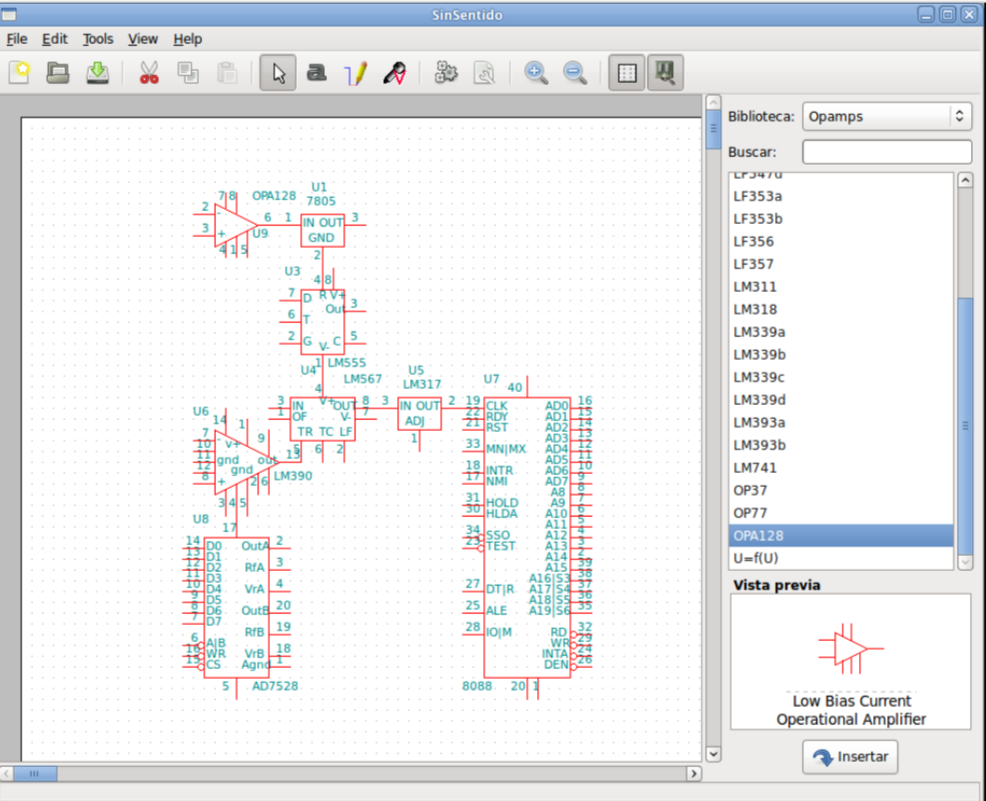Click canvas horizontal scroll left arrow

[x=7, y=773]
